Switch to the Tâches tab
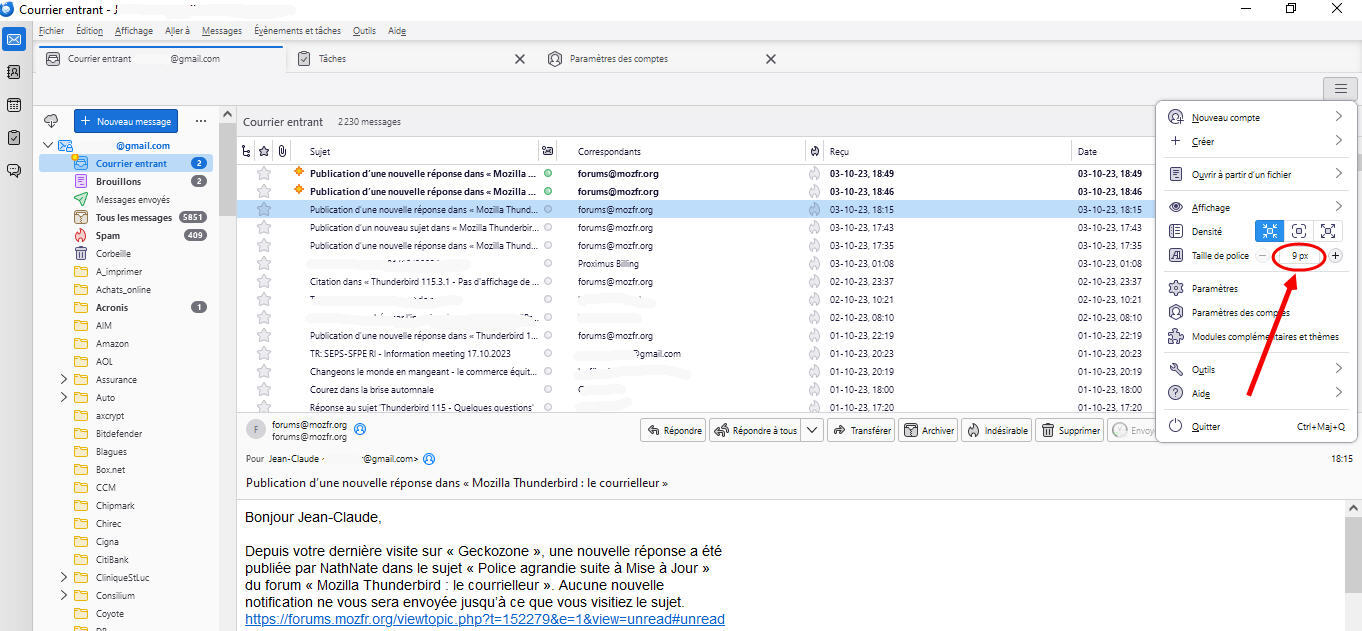The image size is (1362, 631). [x=411, y=59]
